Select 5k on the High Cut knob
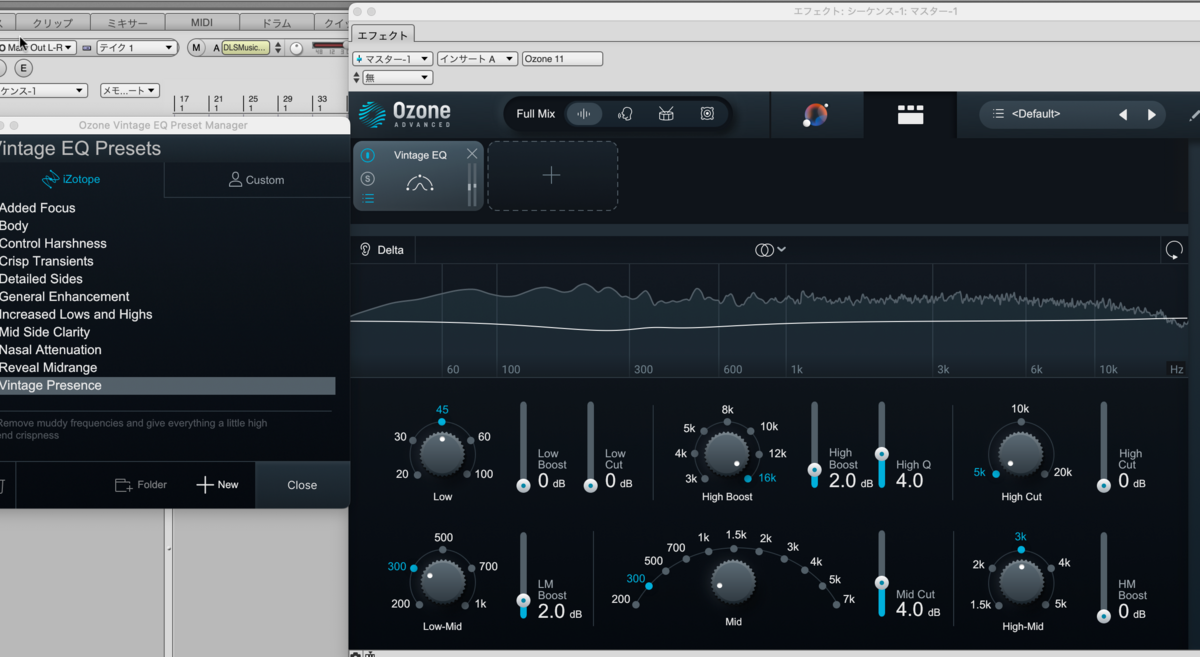Image resolution: width=1200 pixels, height=657 pixels. (981, 473)
